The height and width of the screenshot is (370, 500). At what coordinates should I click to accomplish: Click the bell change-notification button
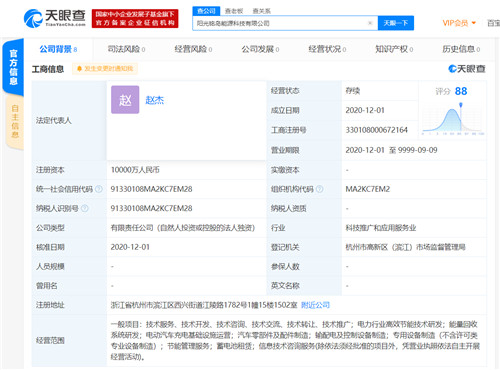tap(105, 69)
